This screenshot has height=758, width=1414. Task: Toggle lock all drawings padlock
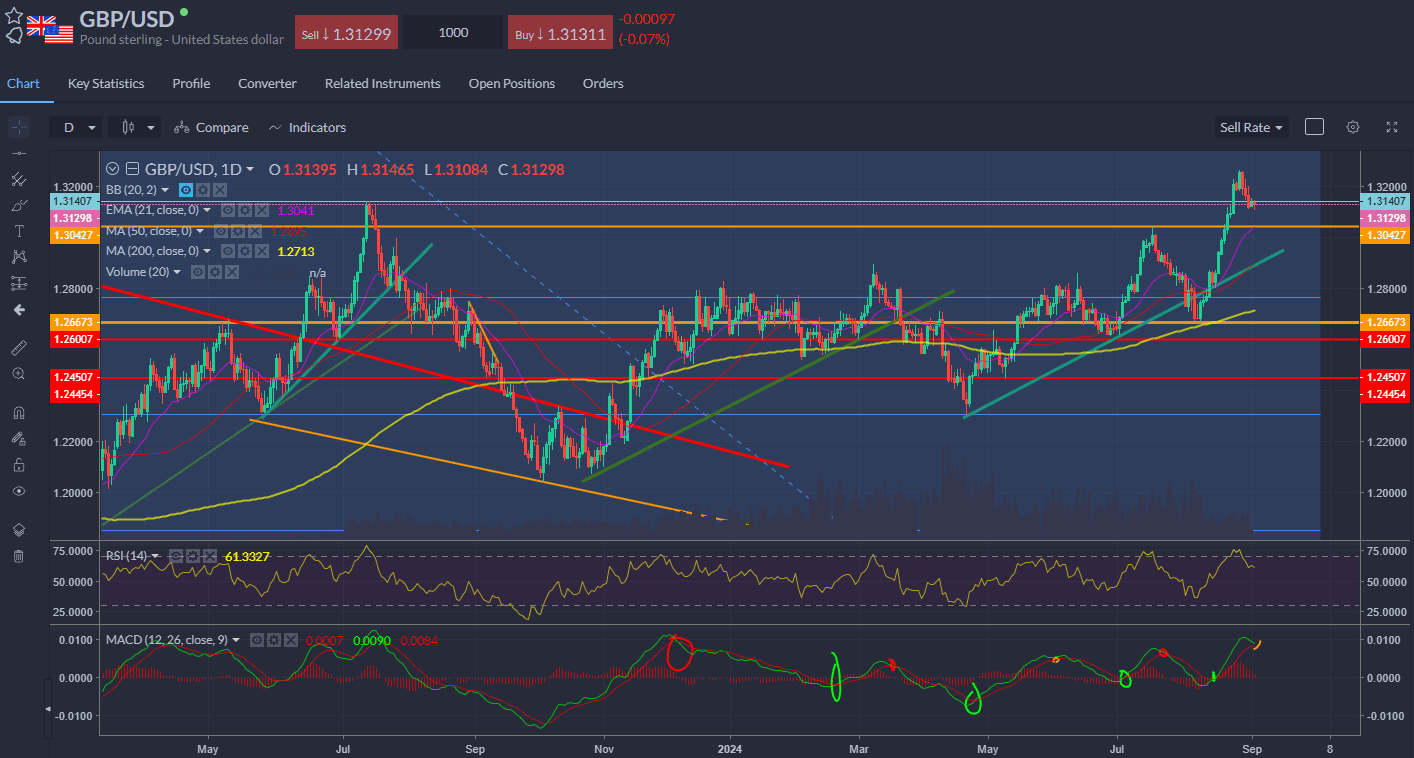click(18, 465)
